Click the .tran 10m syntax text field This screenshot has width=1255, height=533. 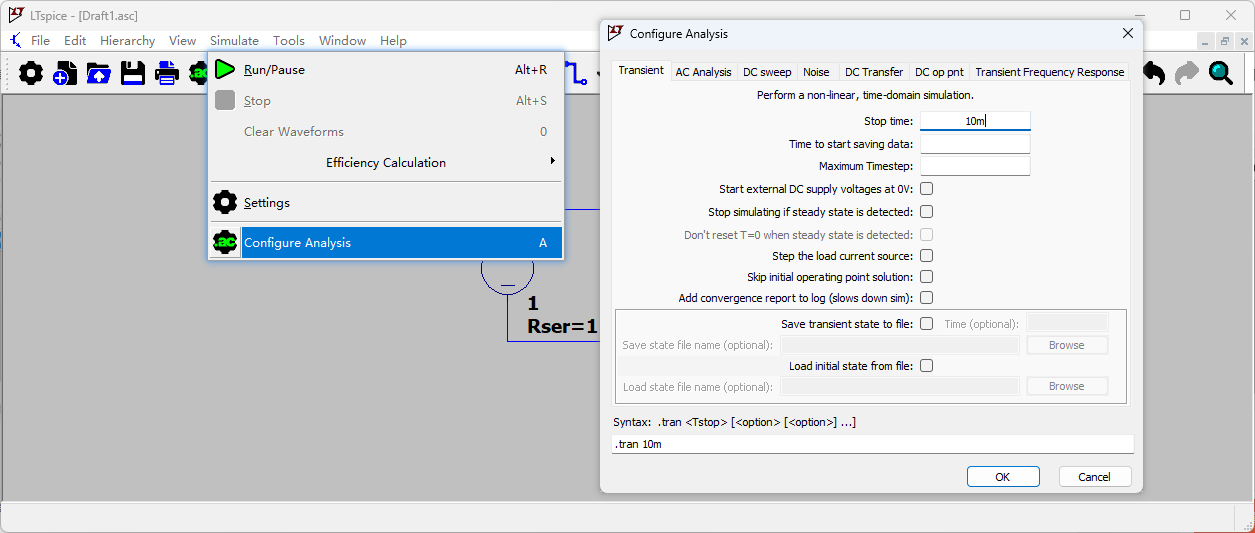873,444
